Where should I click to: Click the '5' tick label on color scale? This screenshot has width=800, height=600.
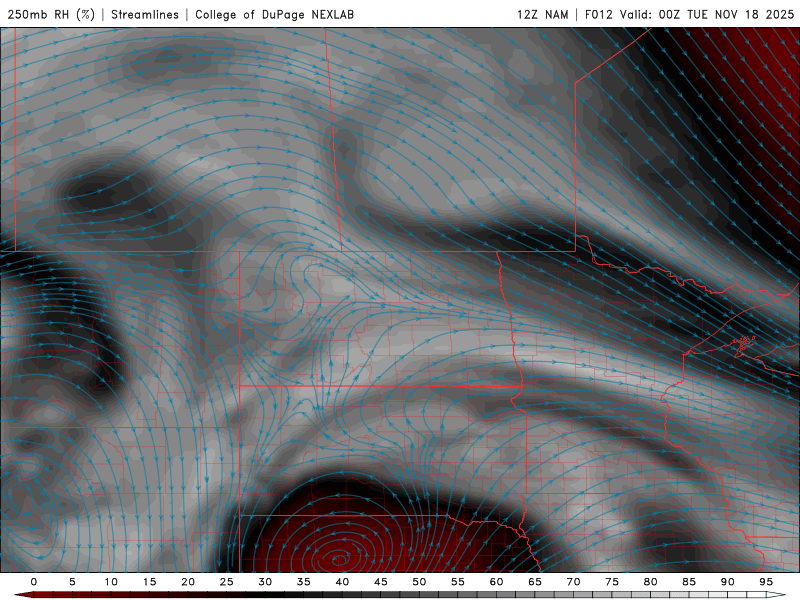72,582
